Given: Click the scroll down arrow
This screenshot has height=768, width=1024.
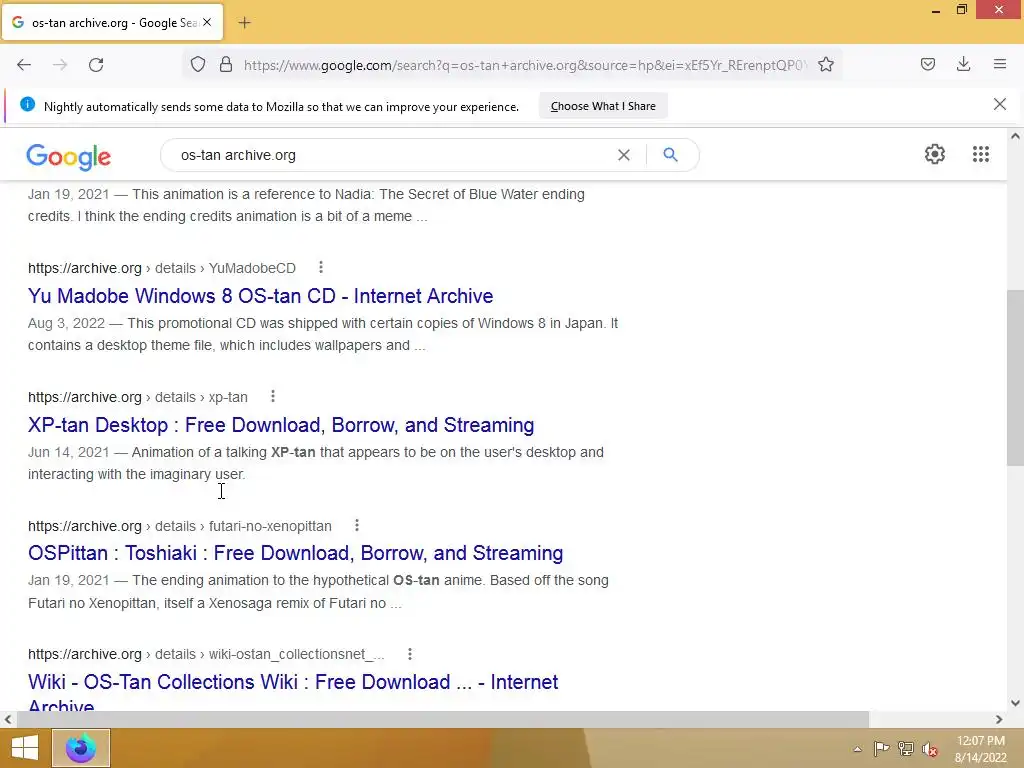Looking at the screenshot, I should click(1015, 703).
